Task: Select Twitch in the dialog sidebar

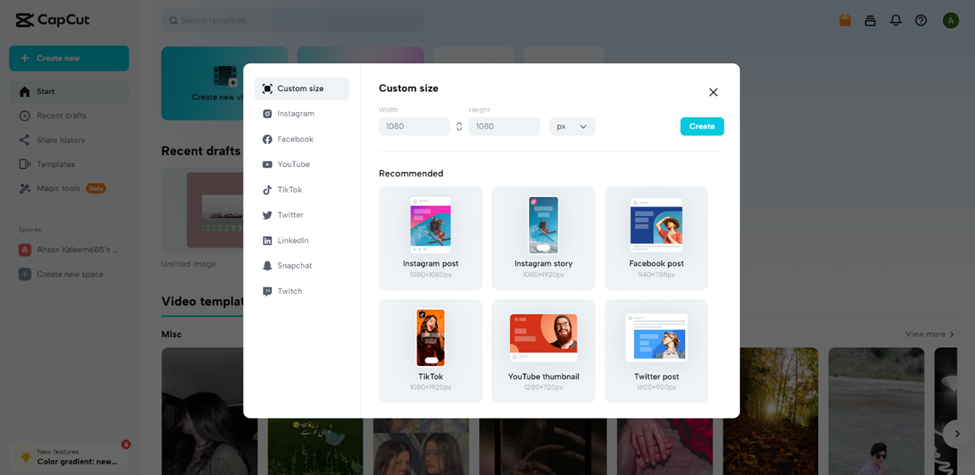Action: tap(302, 291)
